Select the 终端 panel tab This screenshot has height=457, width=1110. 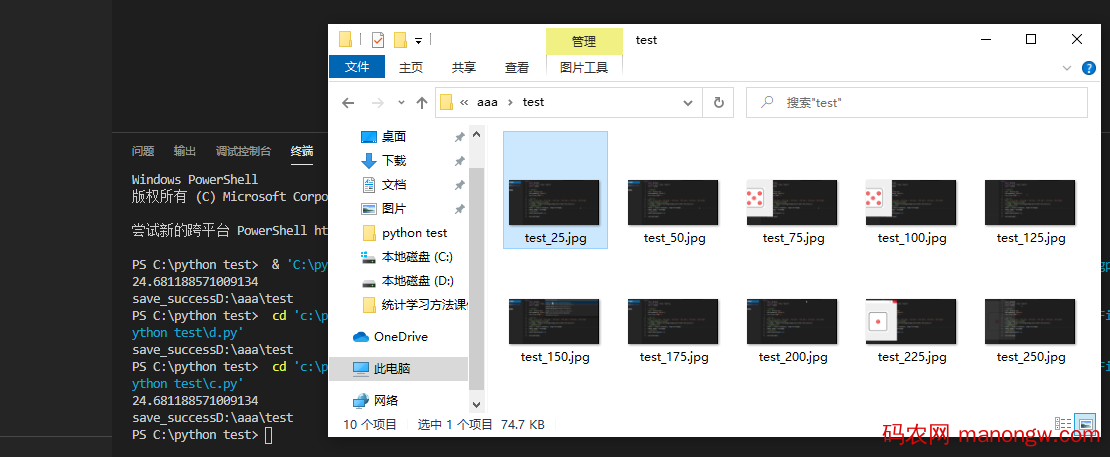[x=301, y=151]
